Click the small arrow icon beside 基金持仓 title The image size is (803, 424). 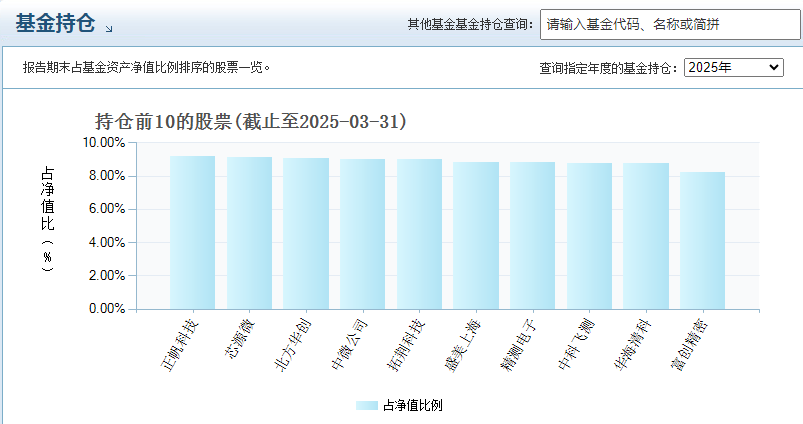click(x=109, y=29)
